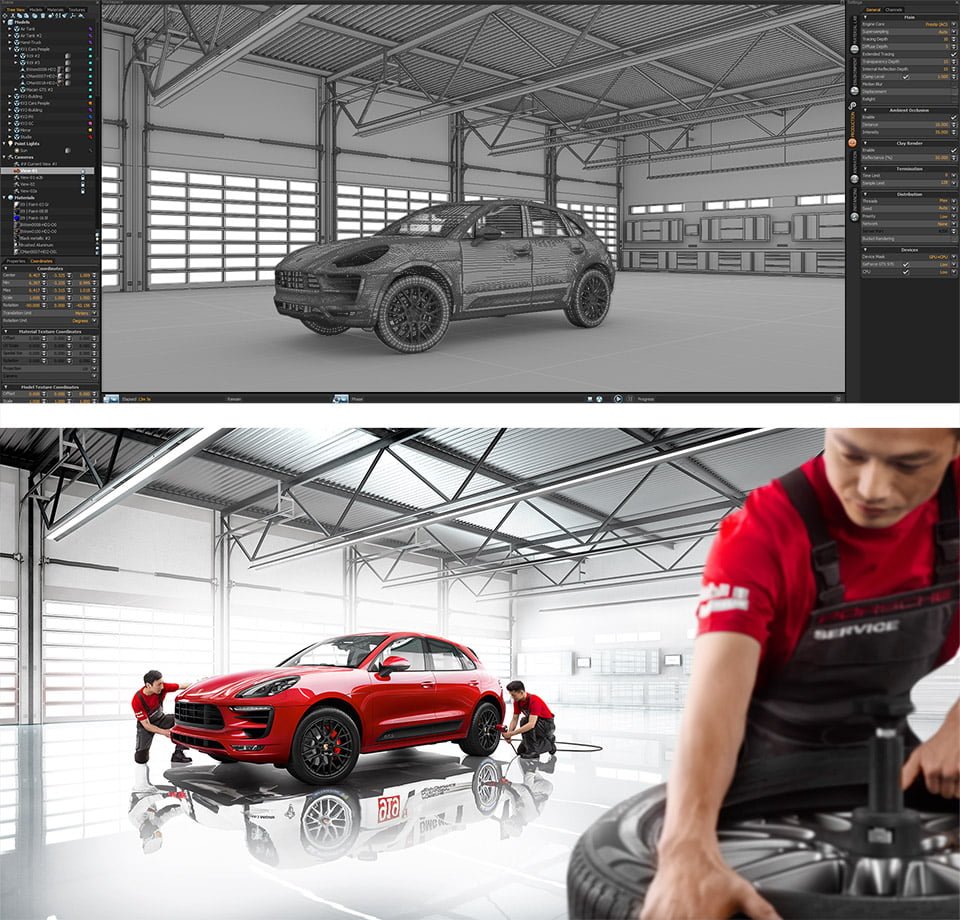Toggle the Extended Tracing checkbox
Screen dimensions: 960x920
[953, 54]
